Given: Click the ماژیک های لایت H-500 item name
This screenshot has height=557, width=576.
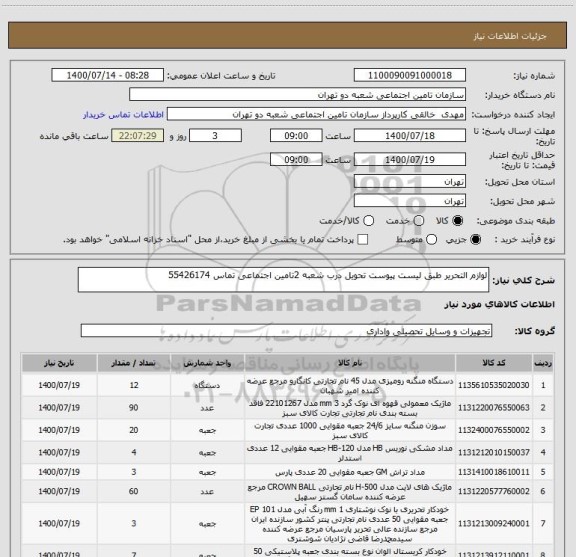Looking at the screenshot, I should click(350, 492).
